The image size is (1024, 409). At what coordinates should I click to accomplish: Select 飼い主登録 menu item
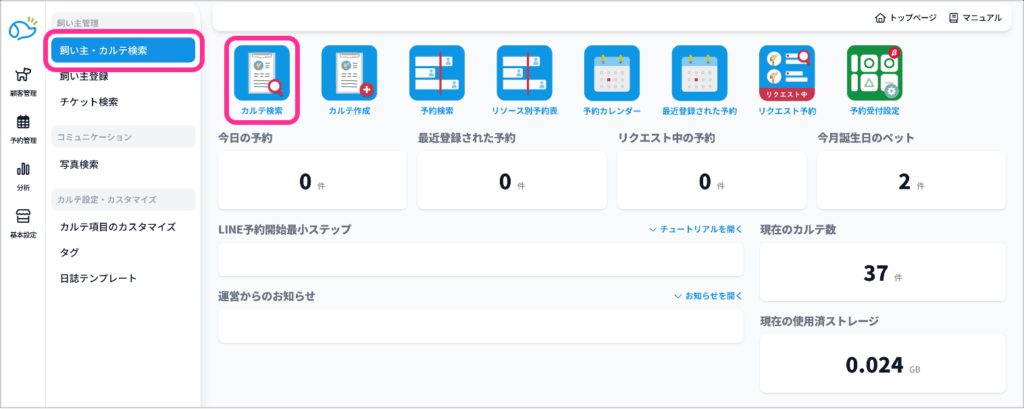(84, 76)
